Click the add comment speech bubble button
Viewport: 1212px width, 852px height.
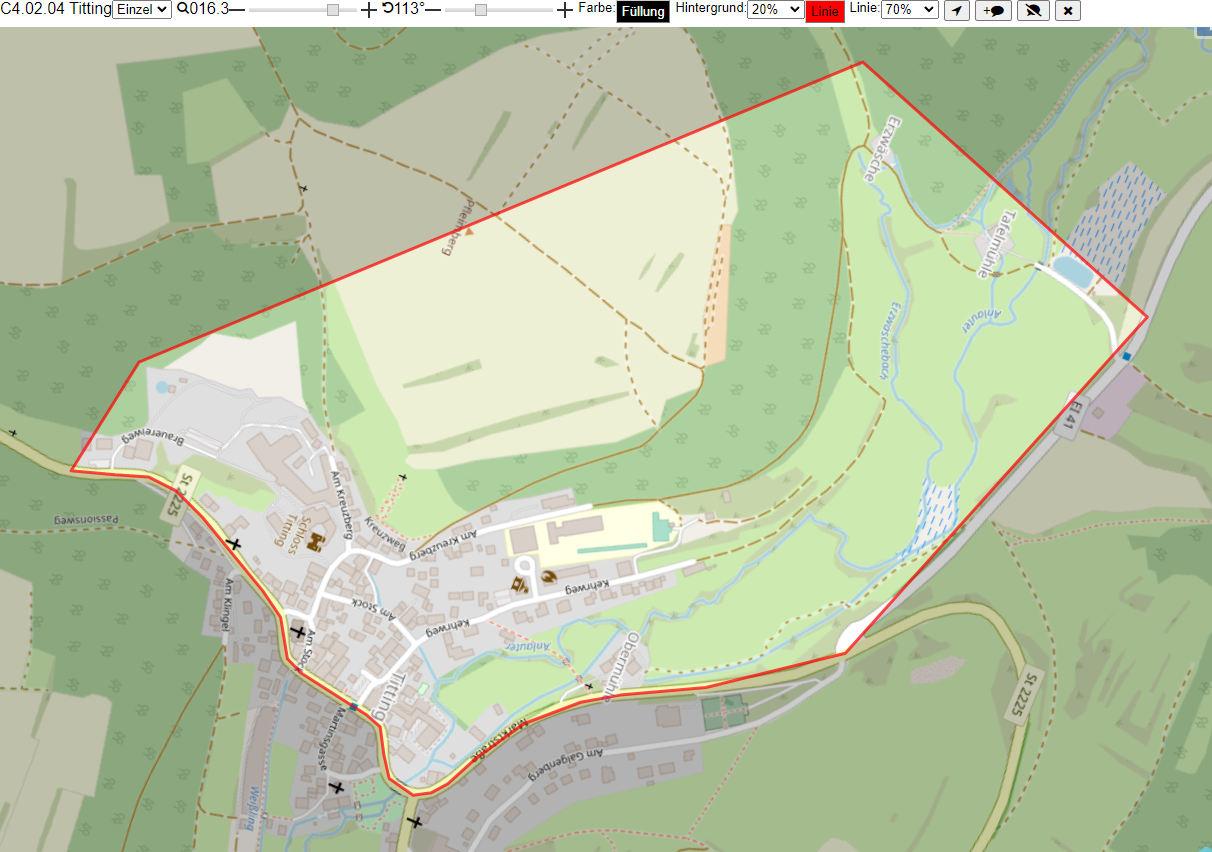(x=994, y=10)
